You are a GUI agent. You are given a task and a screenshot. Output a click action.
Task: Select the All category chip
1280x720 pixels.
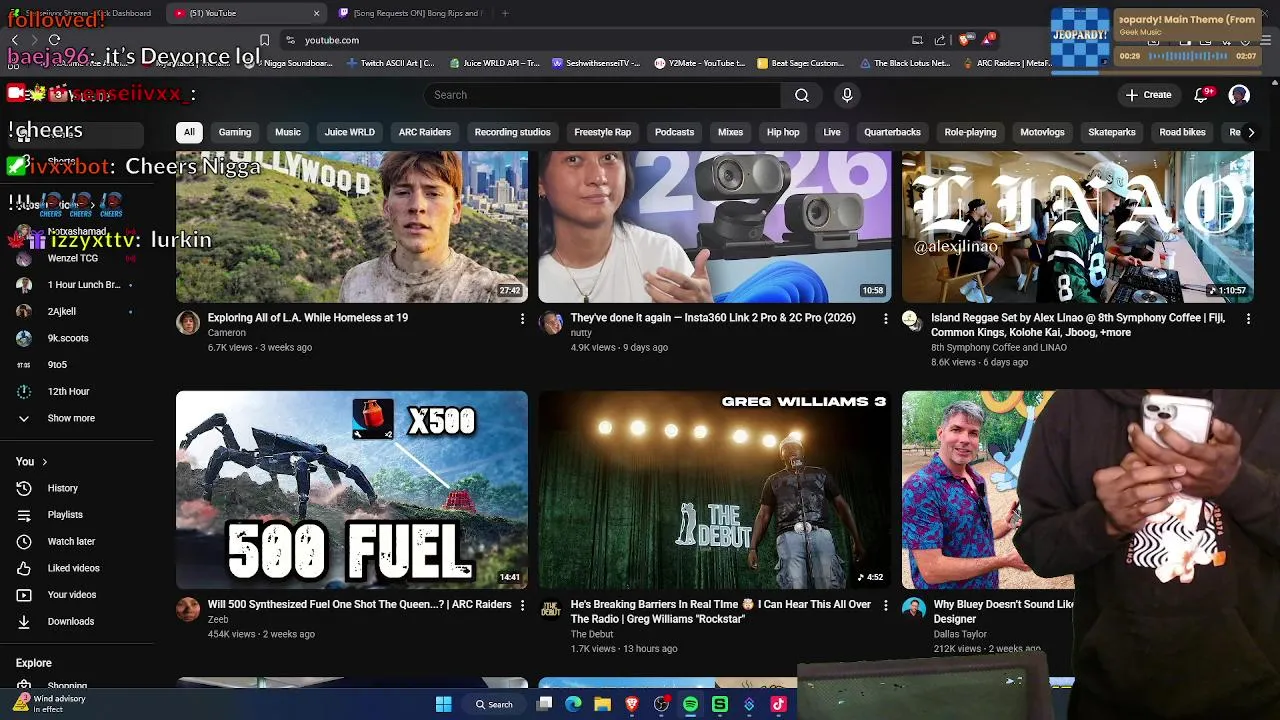189,132
